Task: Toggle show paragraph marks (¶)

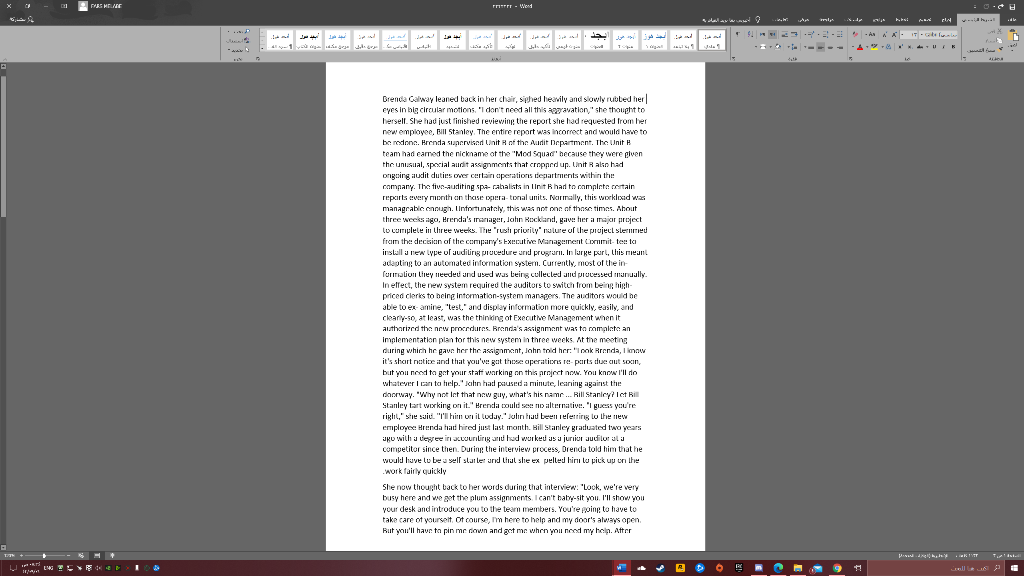Action: (738, 35)
